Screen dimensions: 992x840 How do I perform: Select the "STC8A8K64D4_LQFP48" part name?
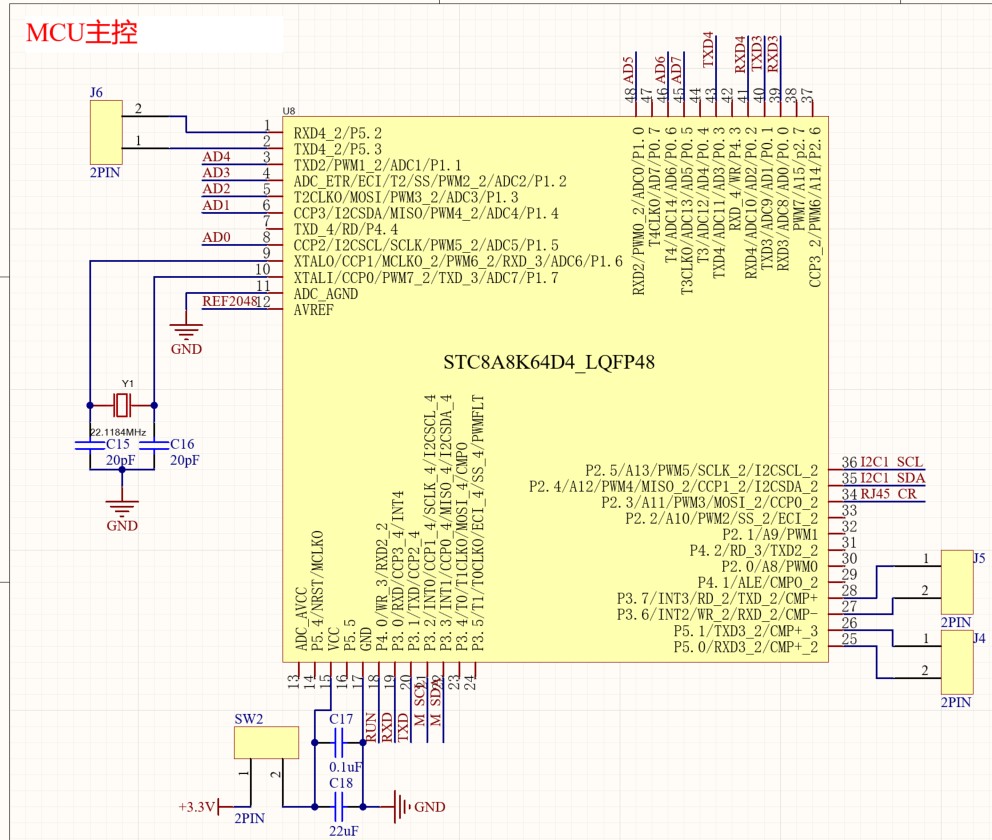(x=549, y=362)
